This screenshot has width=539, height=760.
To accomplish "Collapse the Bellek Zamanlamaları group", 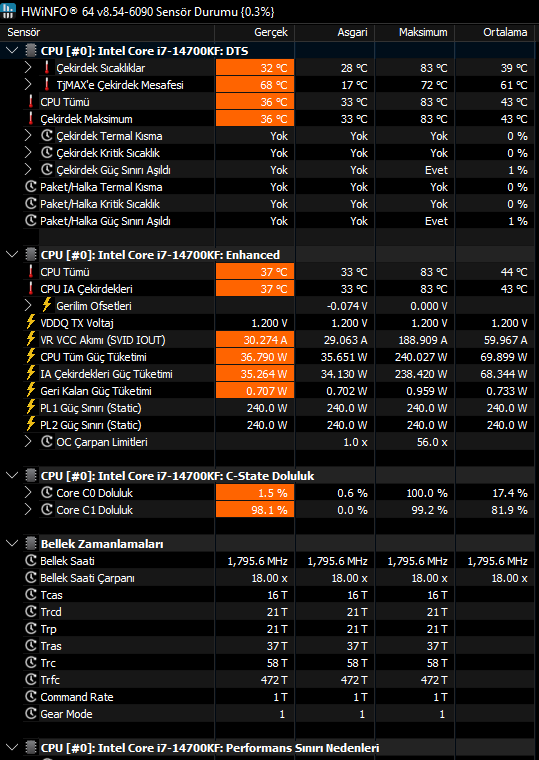I will tap(13, 544).
